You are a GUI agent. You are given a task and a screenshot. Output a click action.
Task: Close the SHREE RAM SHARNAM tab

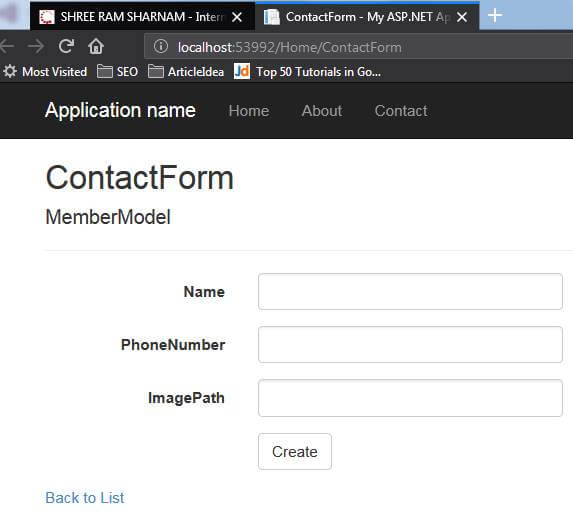[x=237, y=17]
